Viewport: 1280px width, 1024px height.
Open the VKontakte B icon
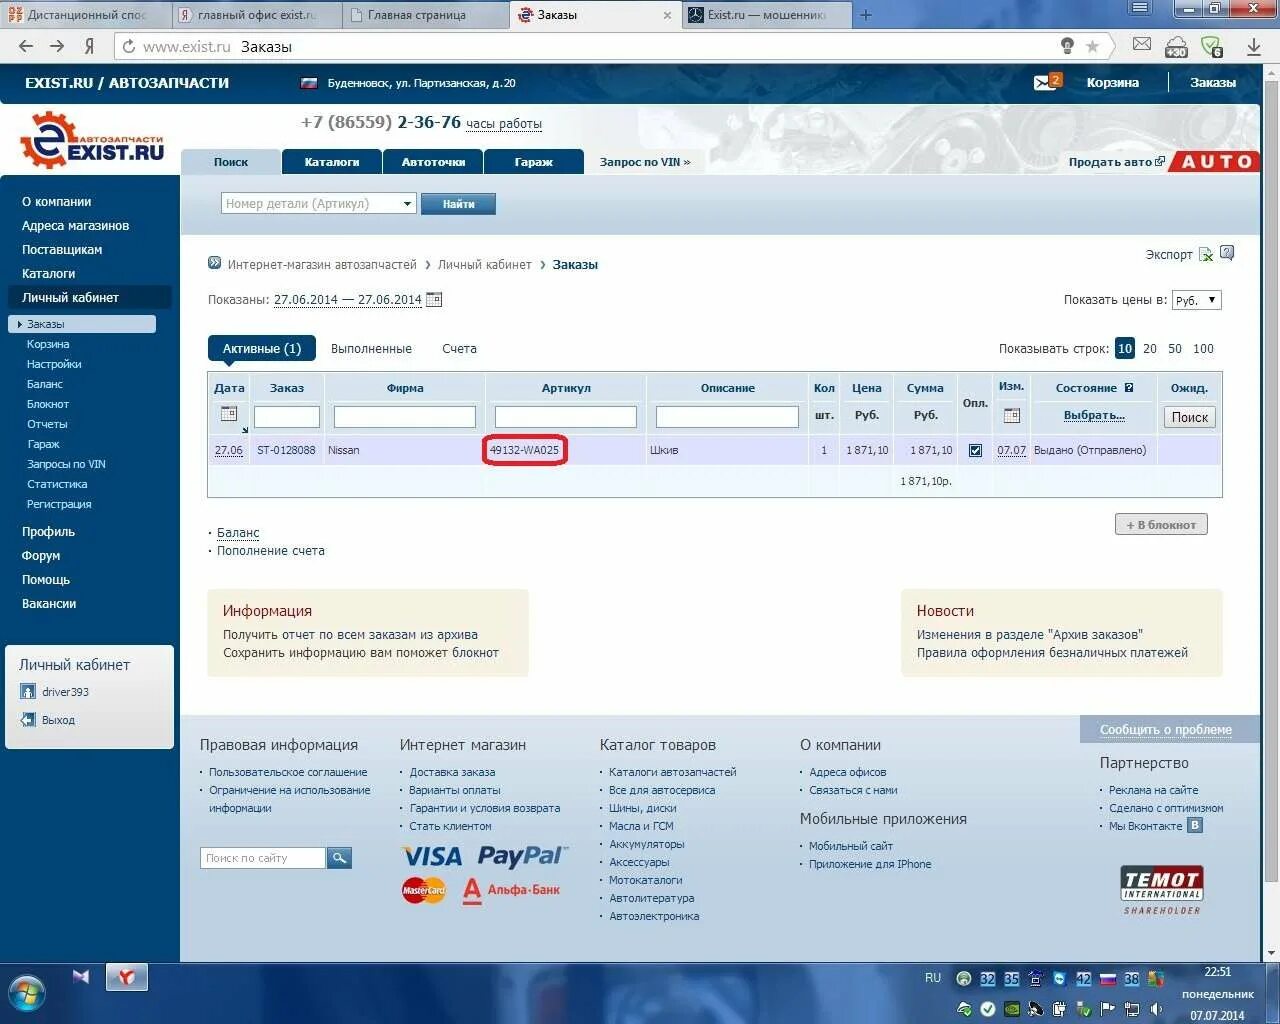coord(1195,825)
